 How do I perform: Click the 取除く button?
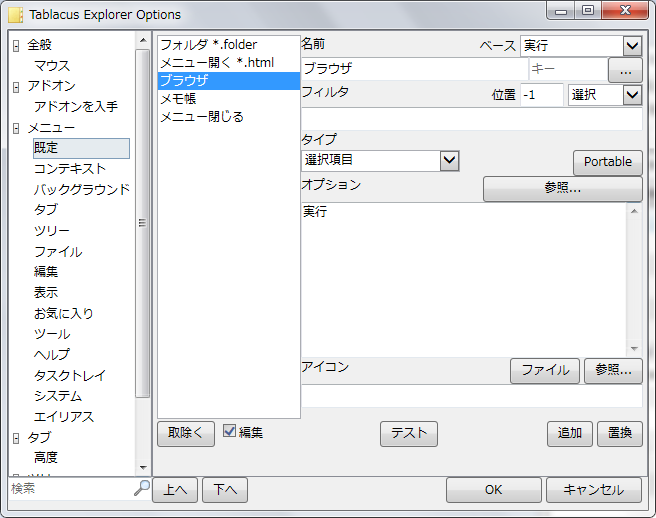[x=186, y=433]
